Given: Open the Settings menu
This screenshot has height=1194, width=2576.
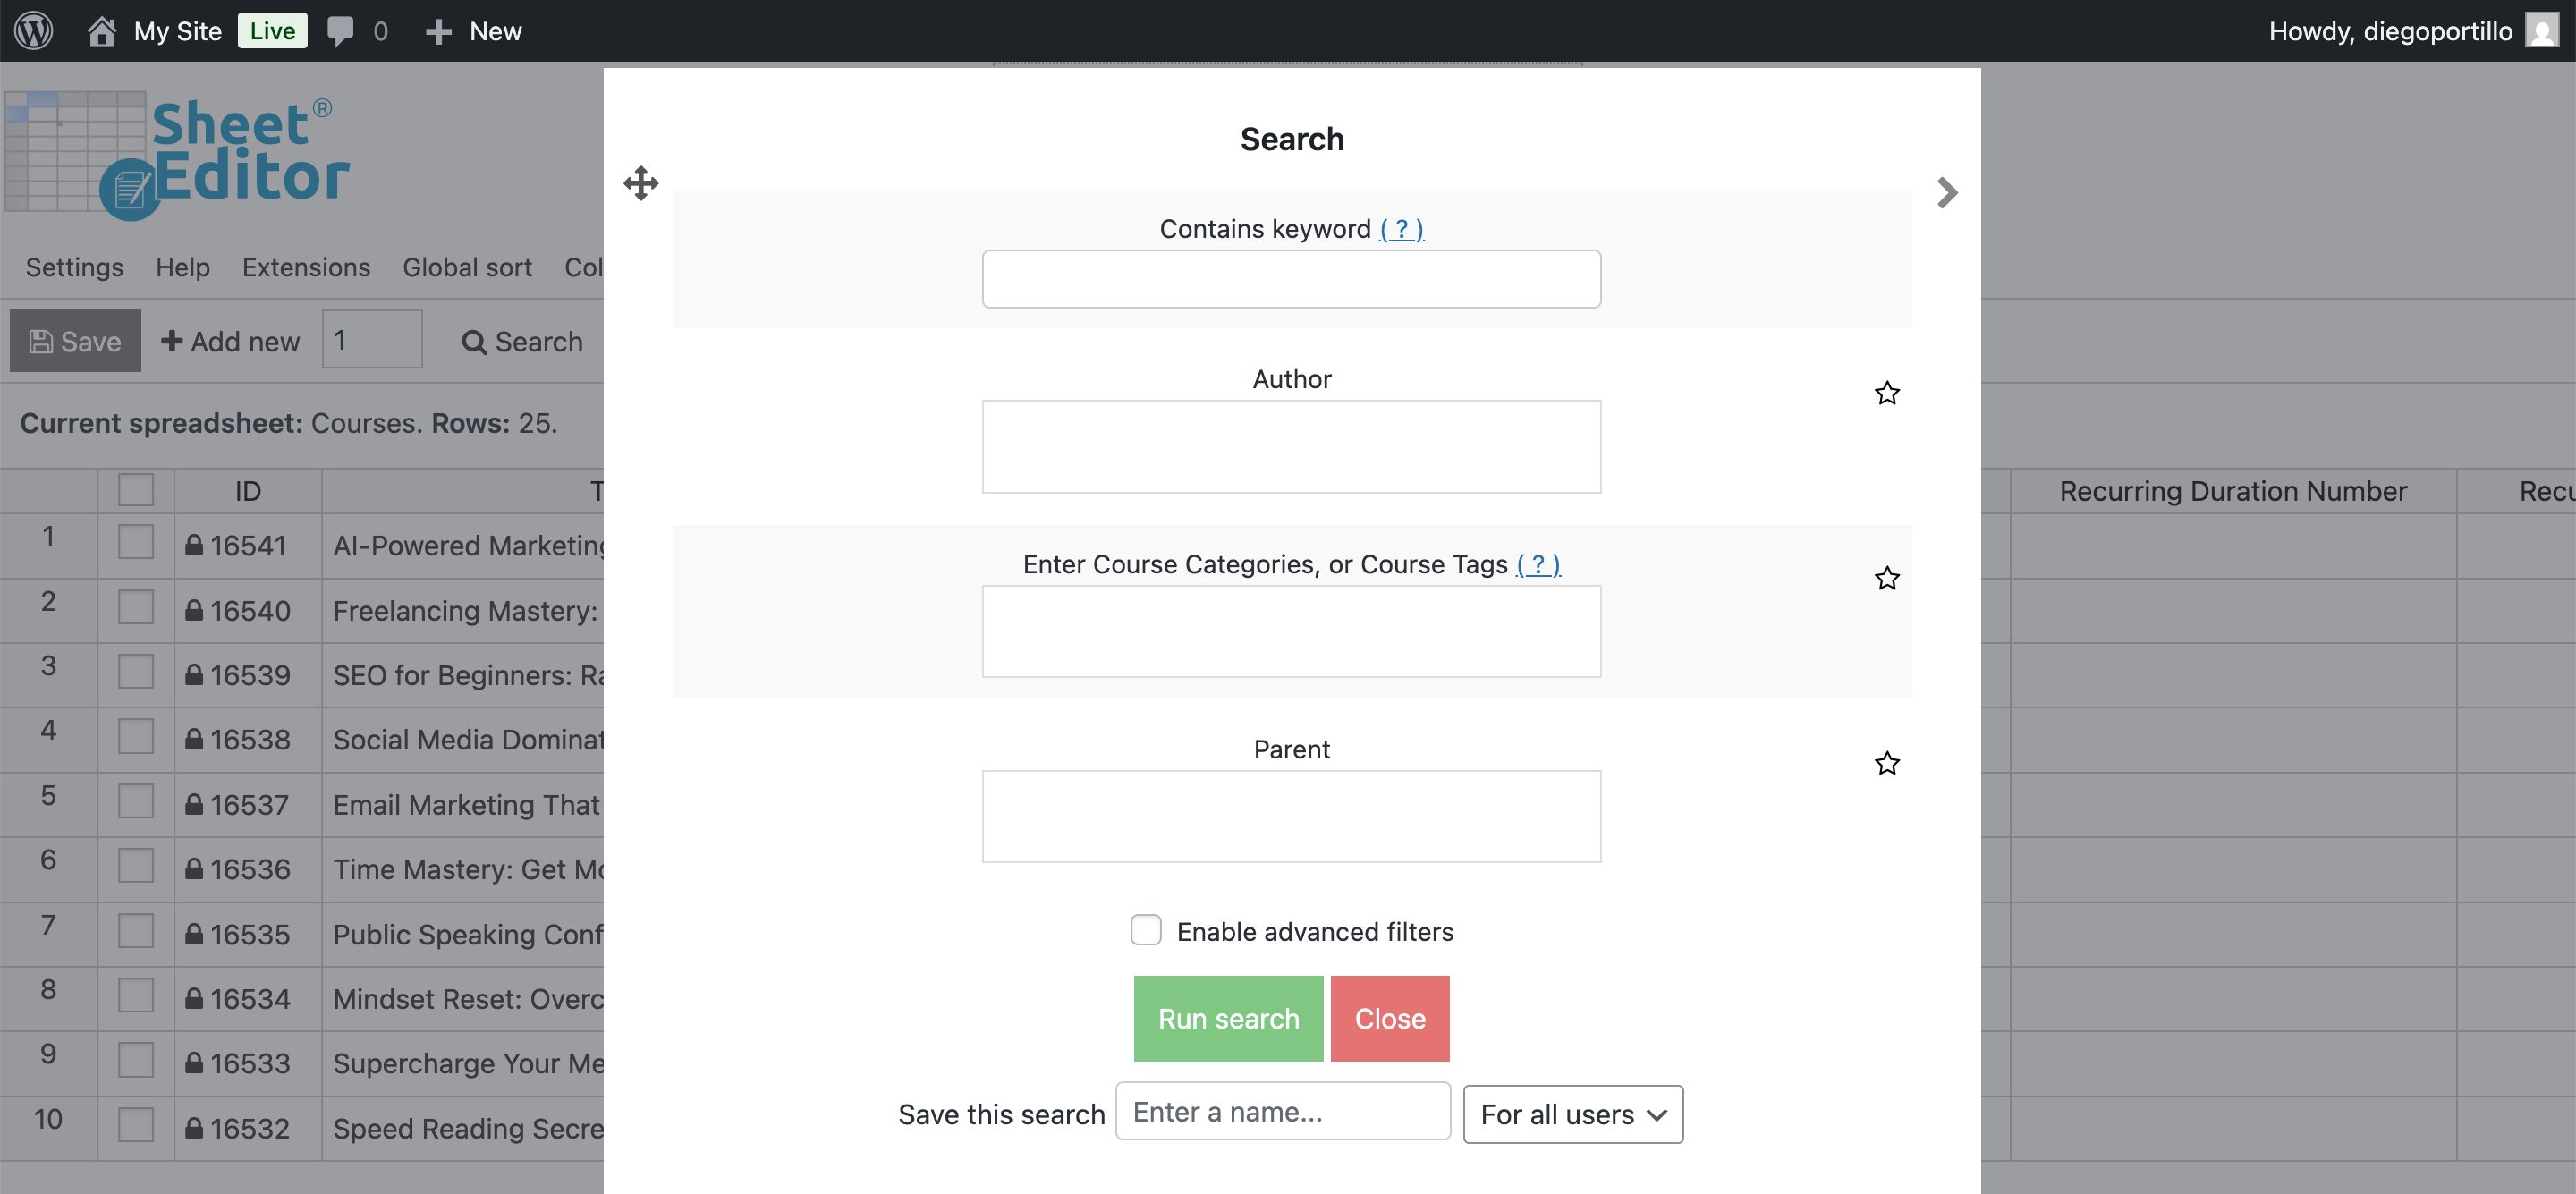Looking at the screenshot, I should pyautogui.click(x=74, y=267).
